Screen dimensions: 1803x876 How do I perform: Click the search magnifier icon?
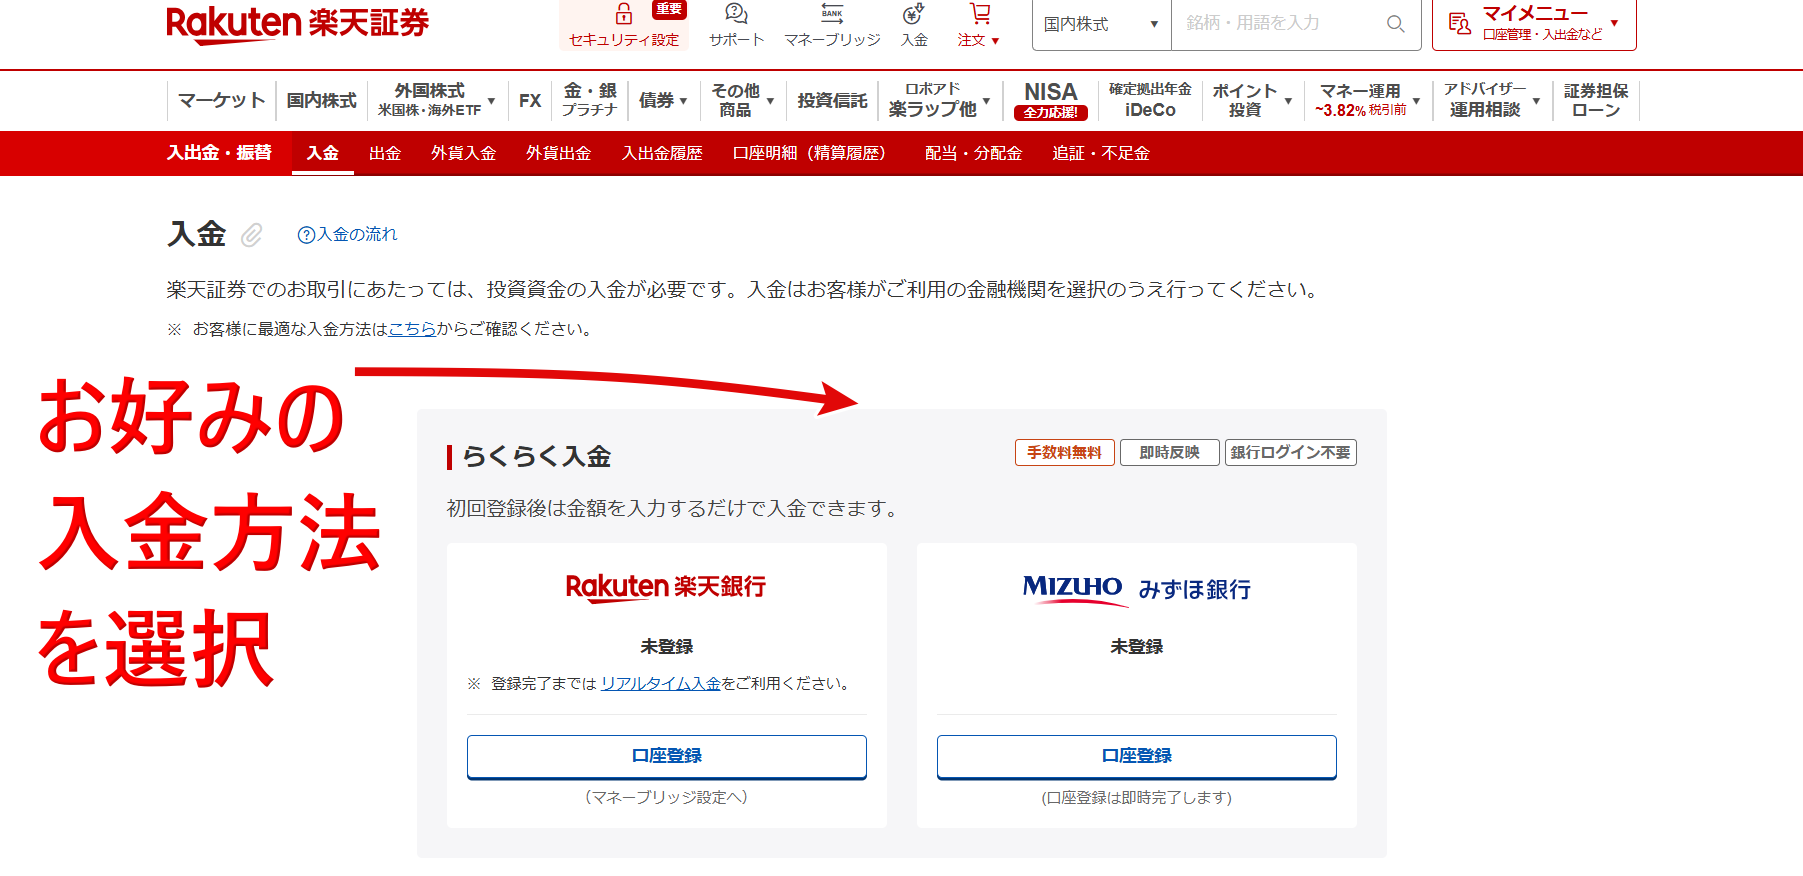pyautogui.click(x=1396, y=23)
